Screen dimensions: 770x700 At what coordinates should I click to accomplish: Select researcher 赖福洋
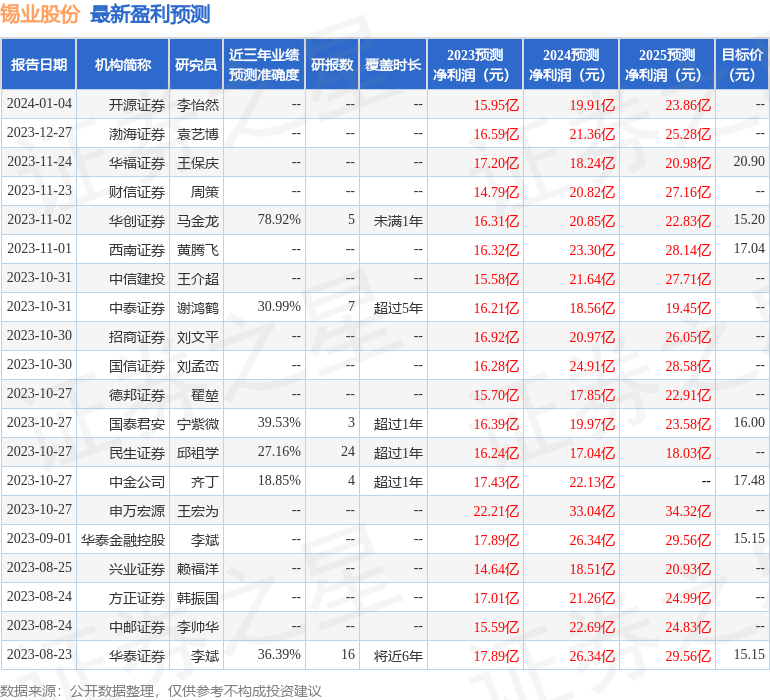pos(197,569)
